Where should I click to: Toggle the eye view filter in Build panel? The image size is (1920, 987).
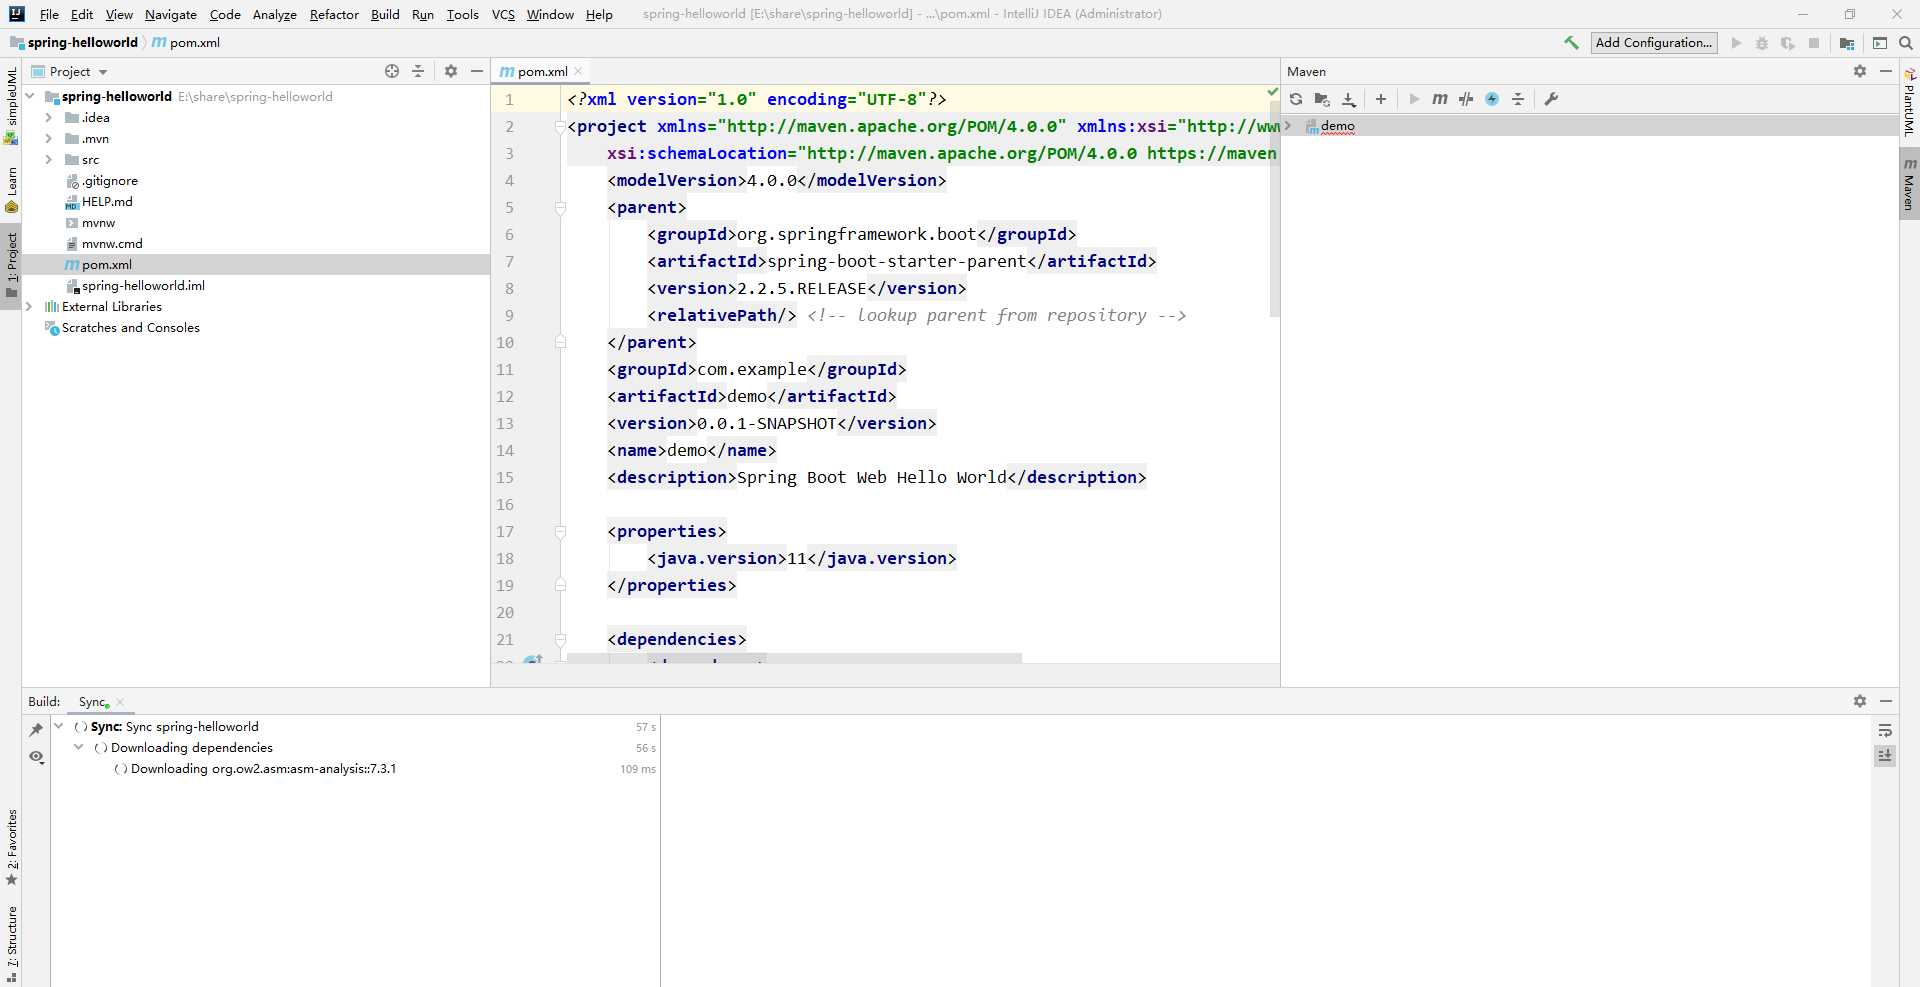pyautogui.click(x=36, y=757)
